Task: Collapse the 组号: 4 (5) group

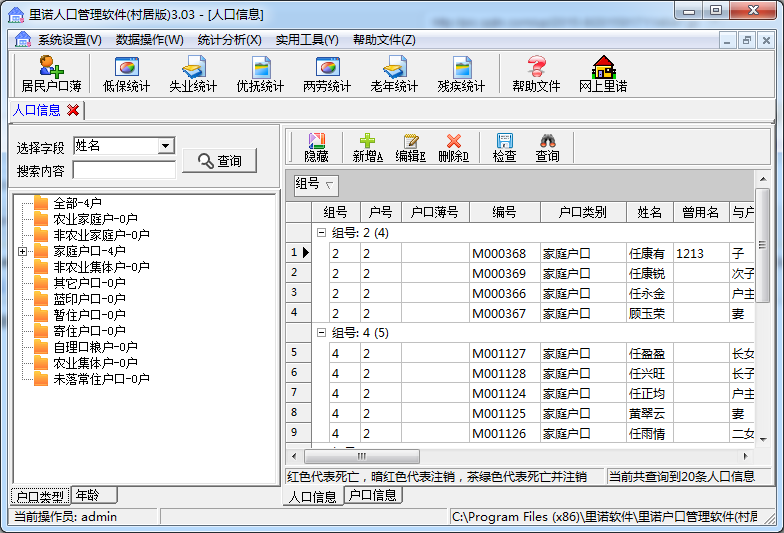Action: click(x=321, y=332)
